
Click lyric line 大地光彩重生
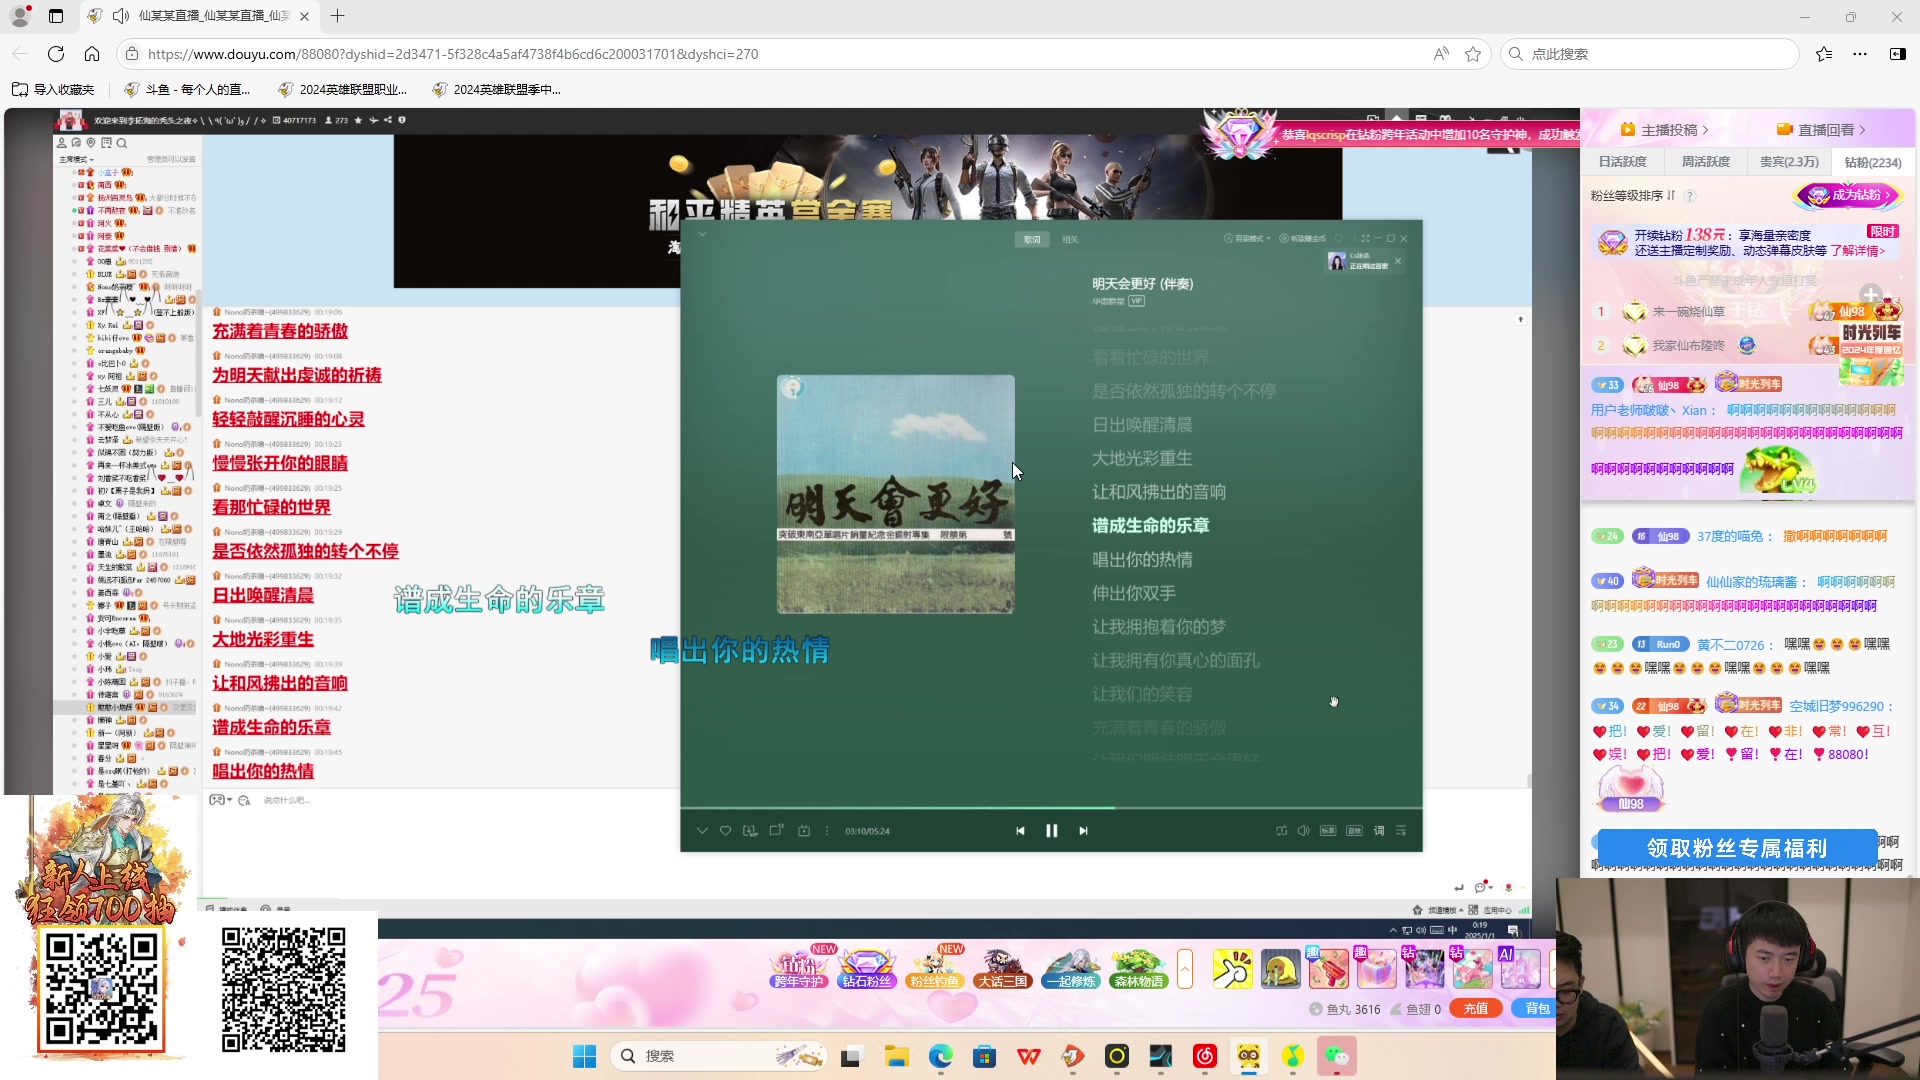pyautogui.click(x=1142, y=458)
